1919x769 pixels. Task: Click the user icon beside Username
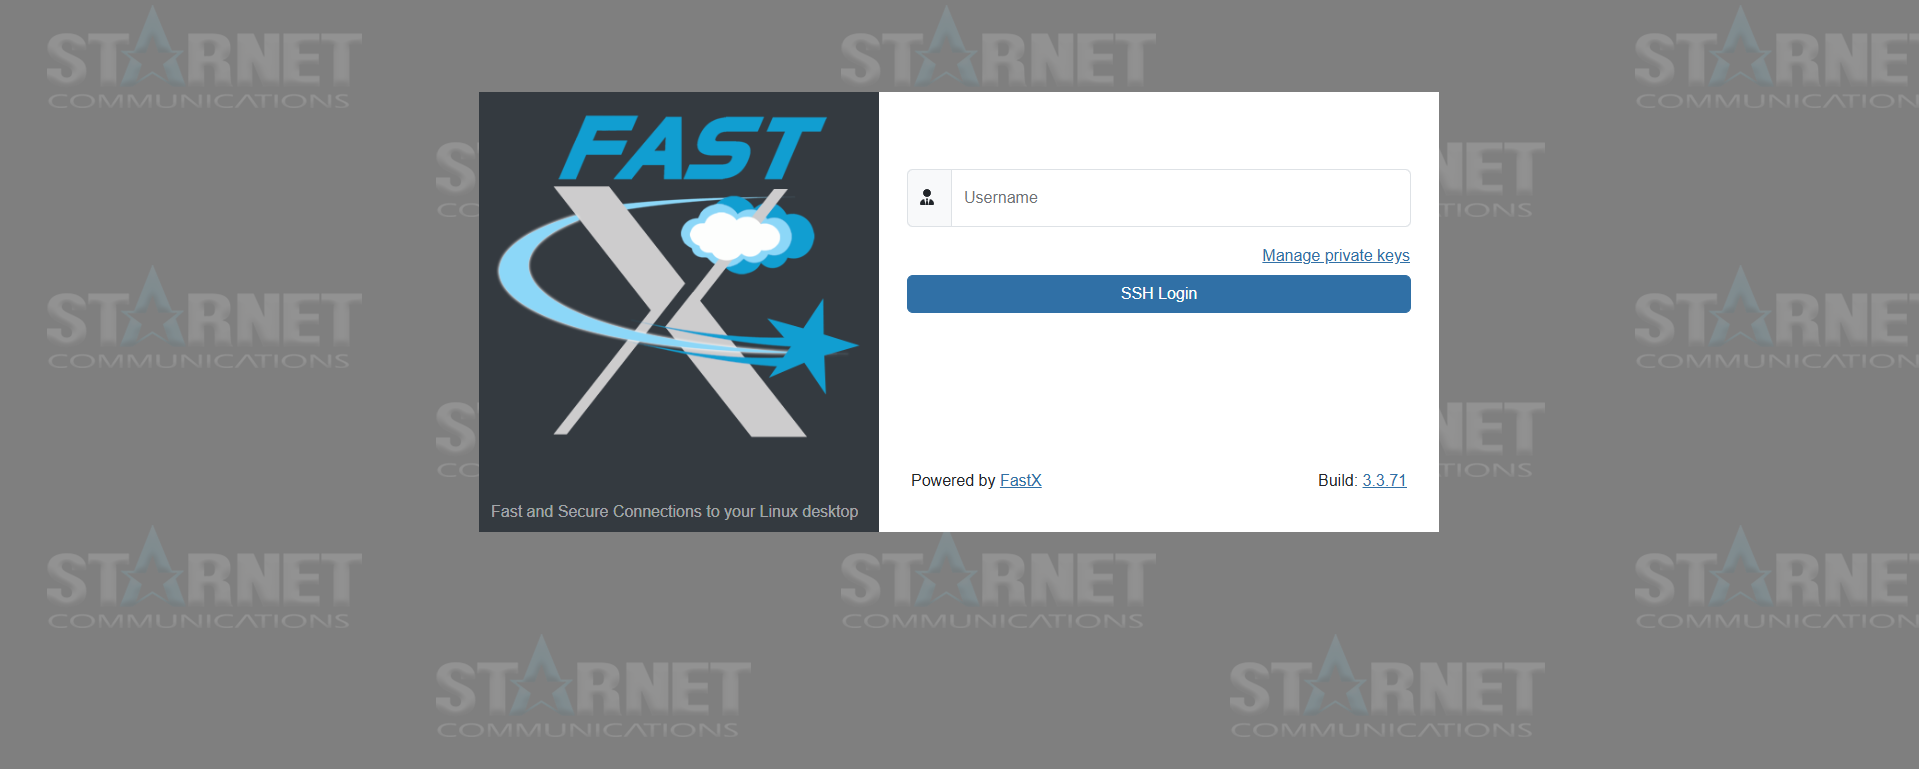tap(928, 198)
